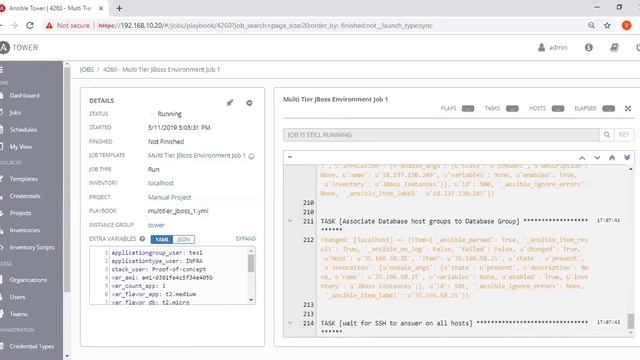
Task: Go to next output section arrow
Action: [x=597, y=158]
